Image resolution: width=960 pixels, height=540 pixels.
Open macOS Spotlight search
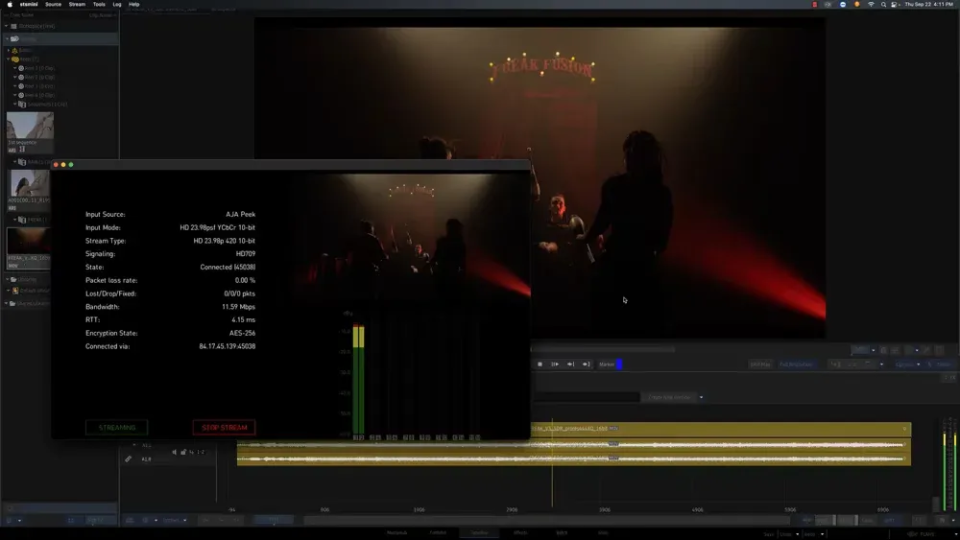pyautogui.click(x=883, y=4)
